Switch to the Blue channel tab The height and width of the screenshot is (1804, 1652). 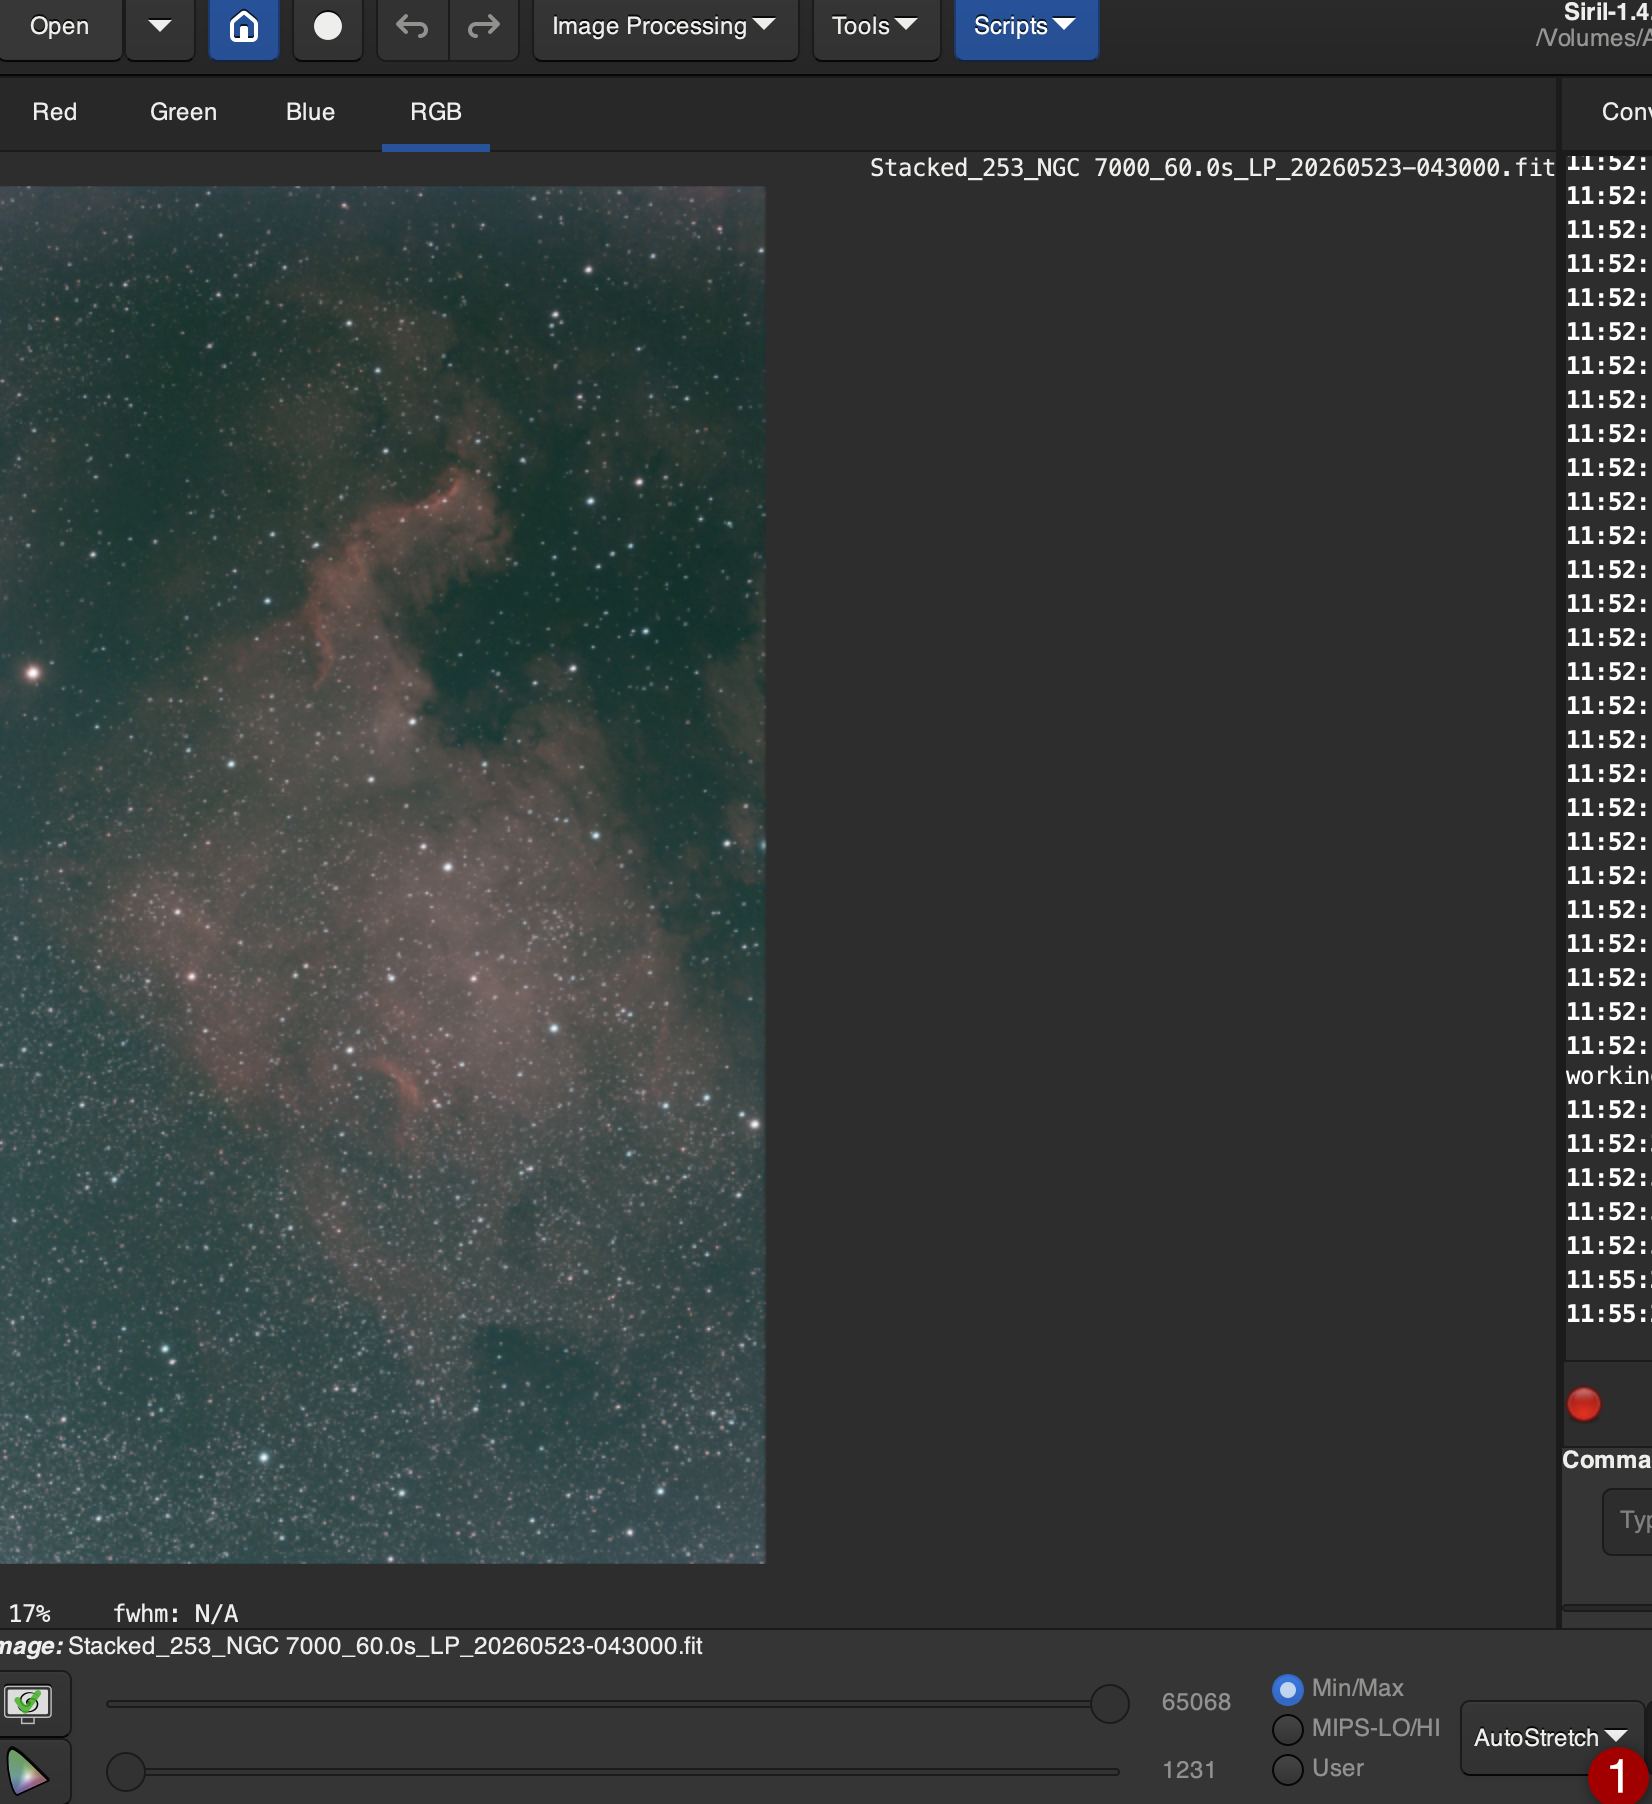coord(310,112)
